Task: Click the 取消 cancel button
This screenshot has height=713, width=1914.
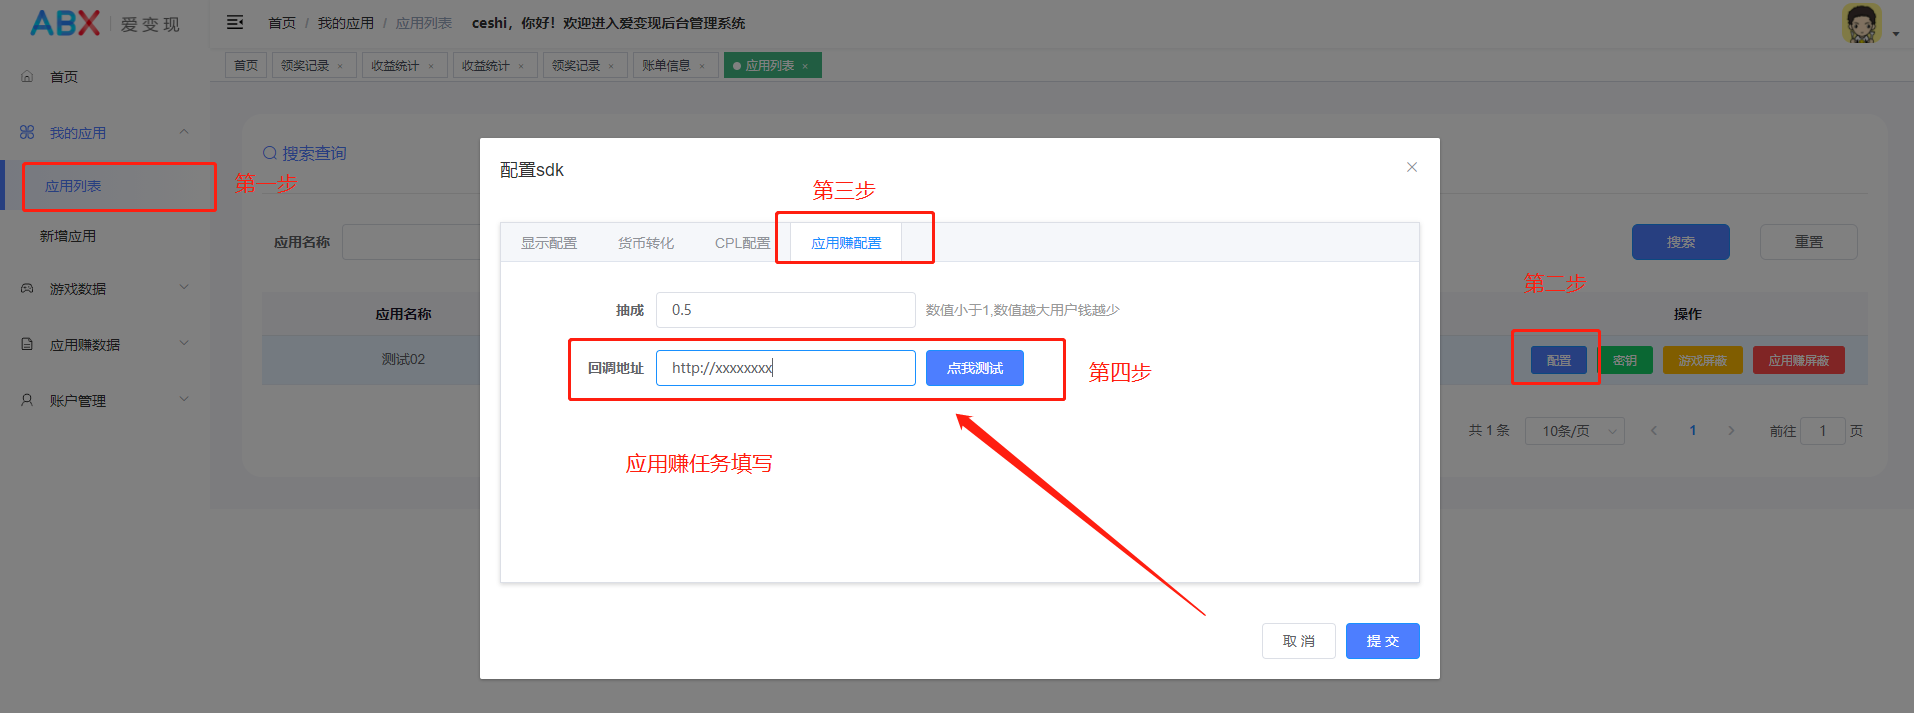Action: [1298, 641]
